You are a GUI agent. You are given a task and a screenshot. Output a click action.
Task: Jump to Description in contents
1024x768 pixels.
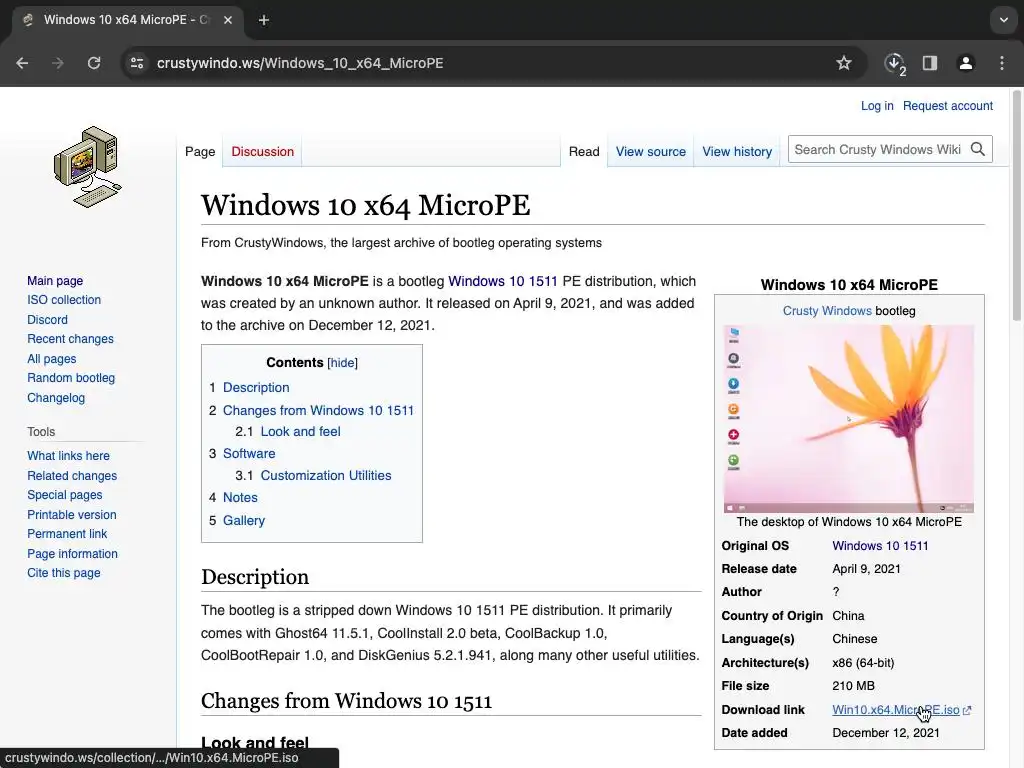tap(256, 387)
